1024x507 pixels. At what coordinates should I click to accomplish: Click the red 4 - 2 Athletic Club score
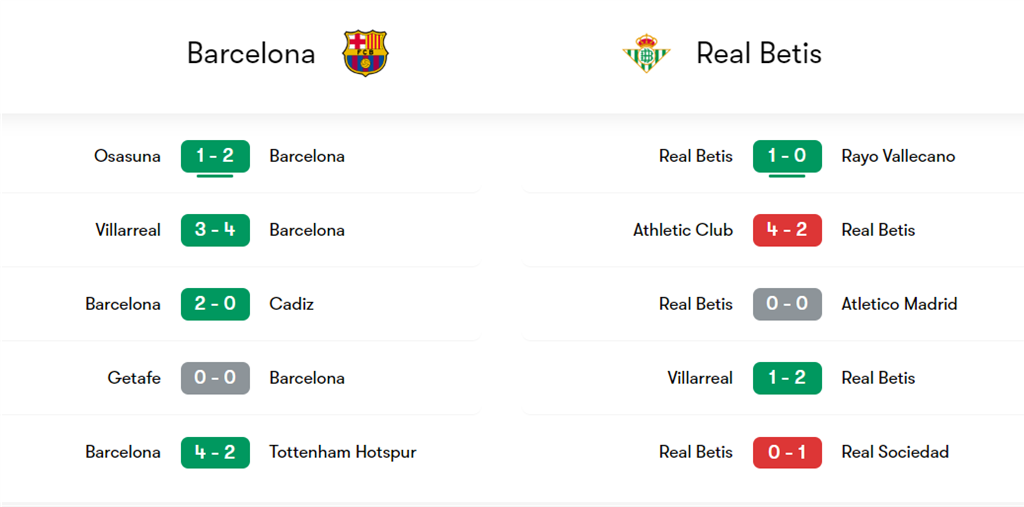coord(787,230)
